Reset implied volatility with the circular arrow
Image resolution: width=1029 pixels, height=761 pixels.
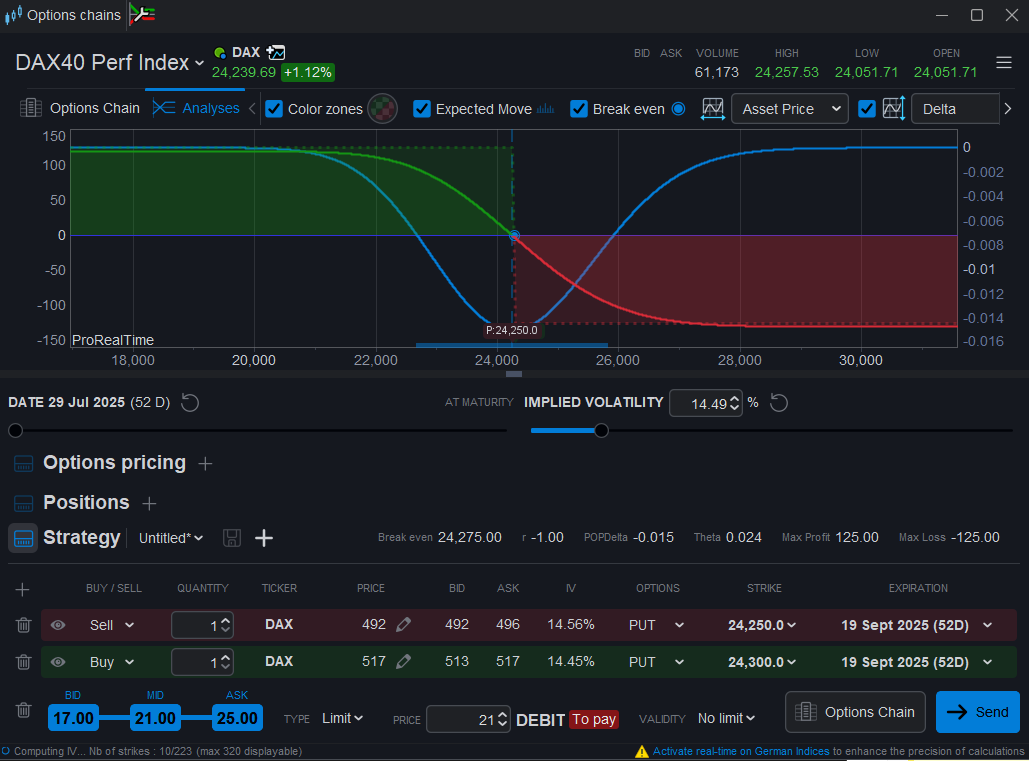(779, 402)
